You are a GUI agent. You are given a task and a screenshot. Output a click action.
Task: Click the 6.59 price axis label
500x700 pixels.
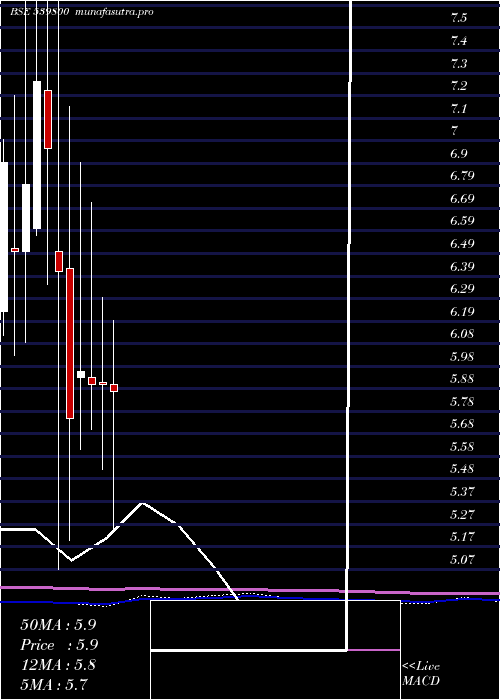[x=462, y=221]
